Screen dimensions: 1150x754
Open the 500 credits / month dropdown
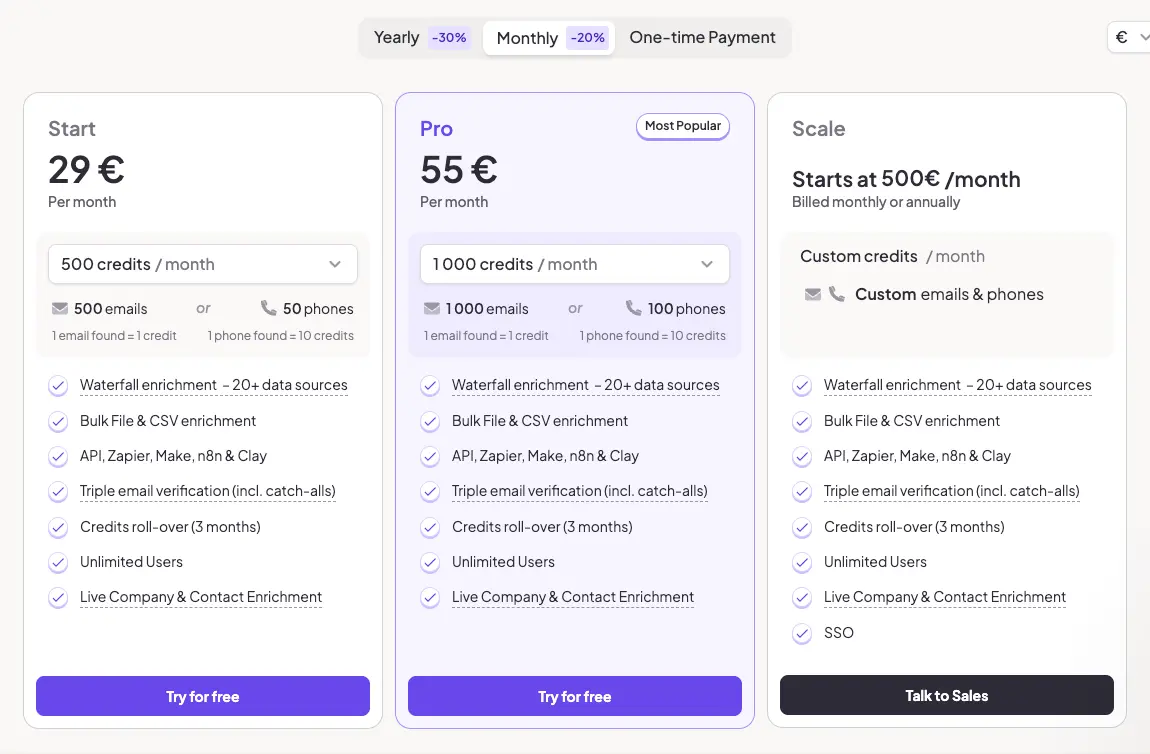[x=203, y=264]
